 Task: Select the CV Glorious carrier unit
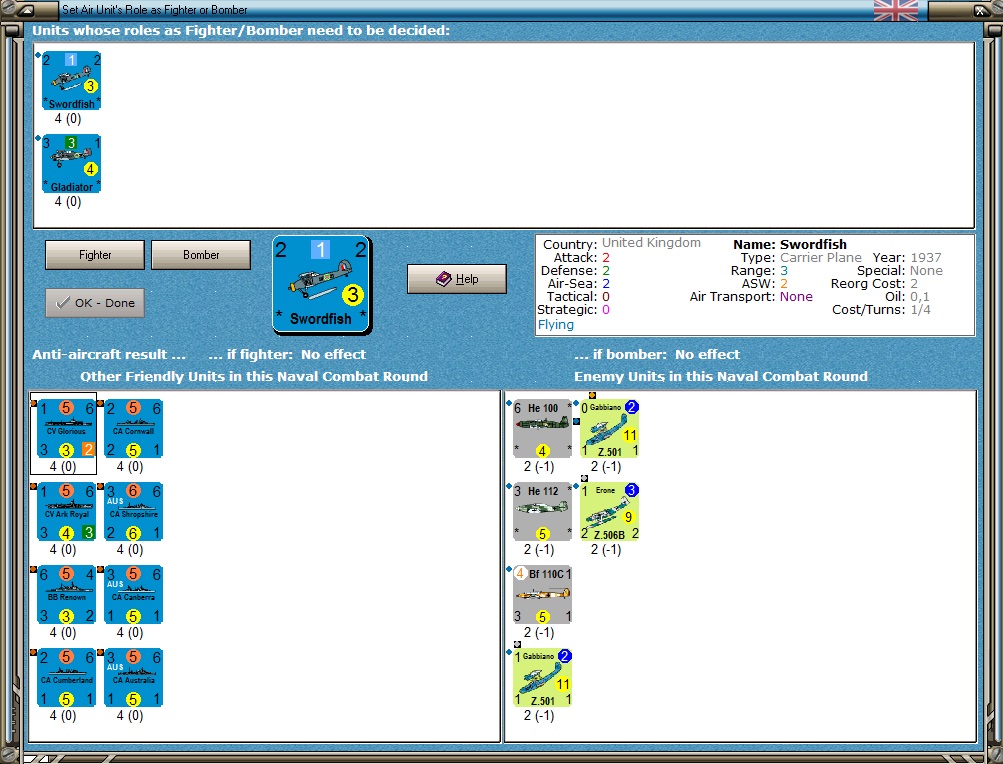pos(66,429)
